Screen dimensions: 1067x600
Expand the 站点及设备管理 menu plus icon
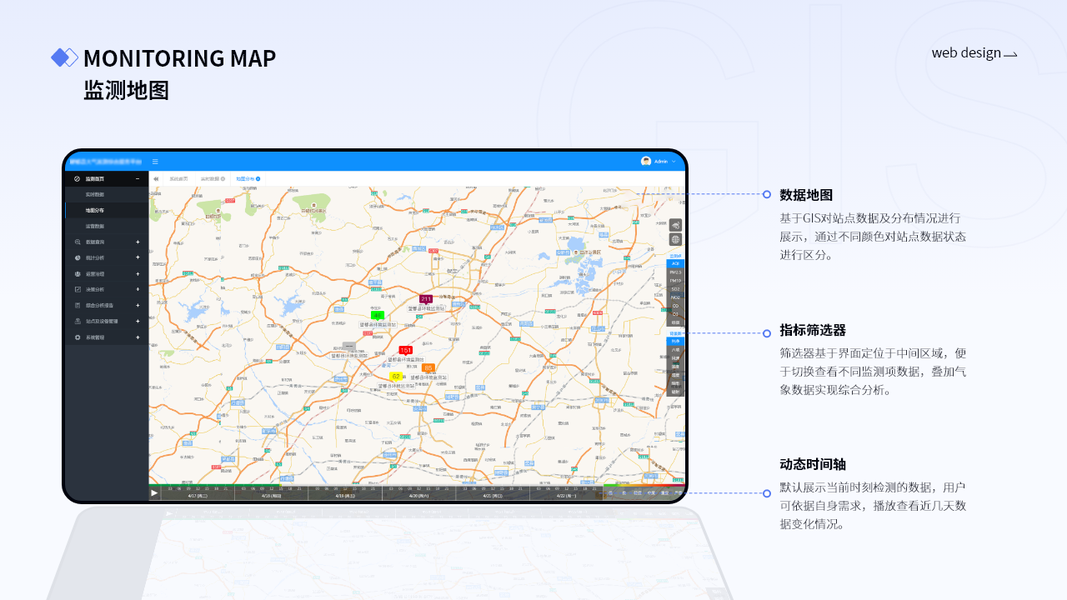click(x=137, y=321)
